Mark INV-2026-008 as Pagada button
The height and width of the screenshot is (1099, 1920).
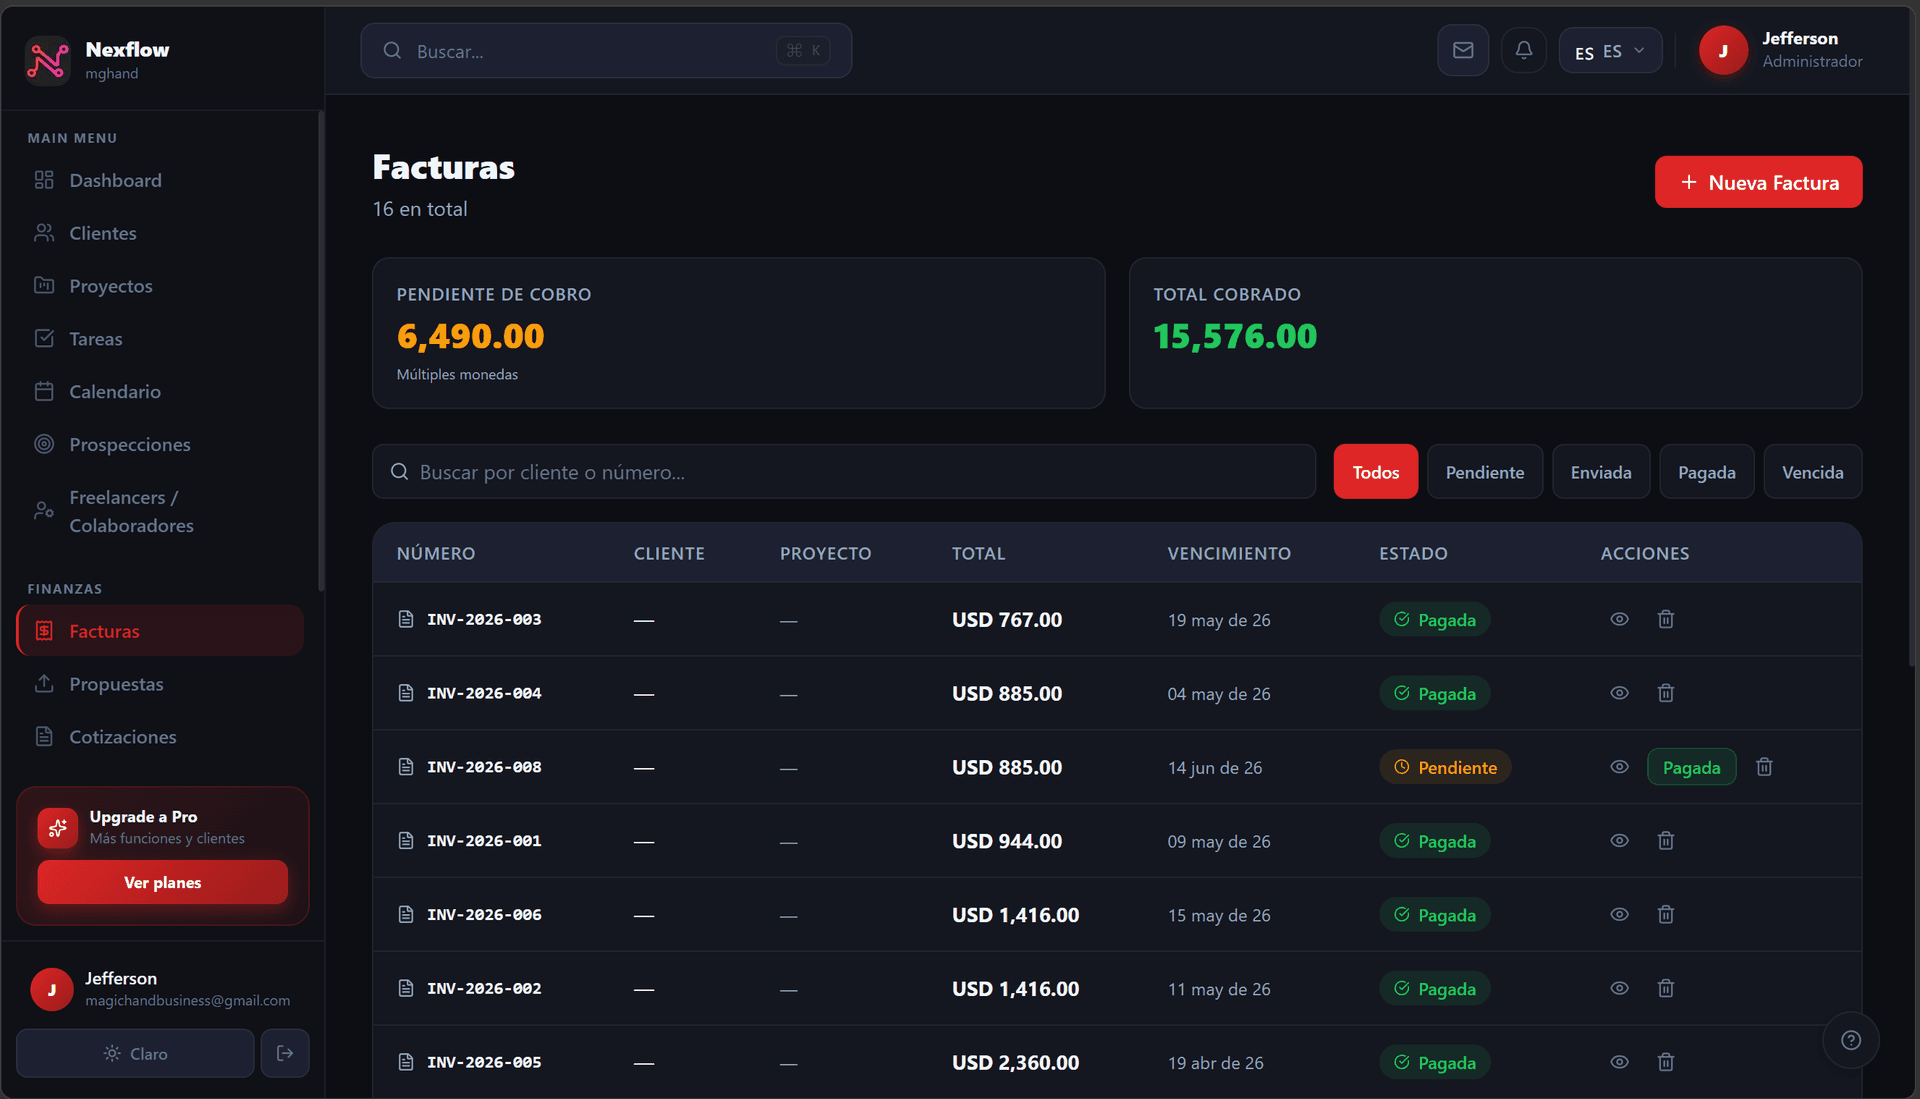(1691, 767)
